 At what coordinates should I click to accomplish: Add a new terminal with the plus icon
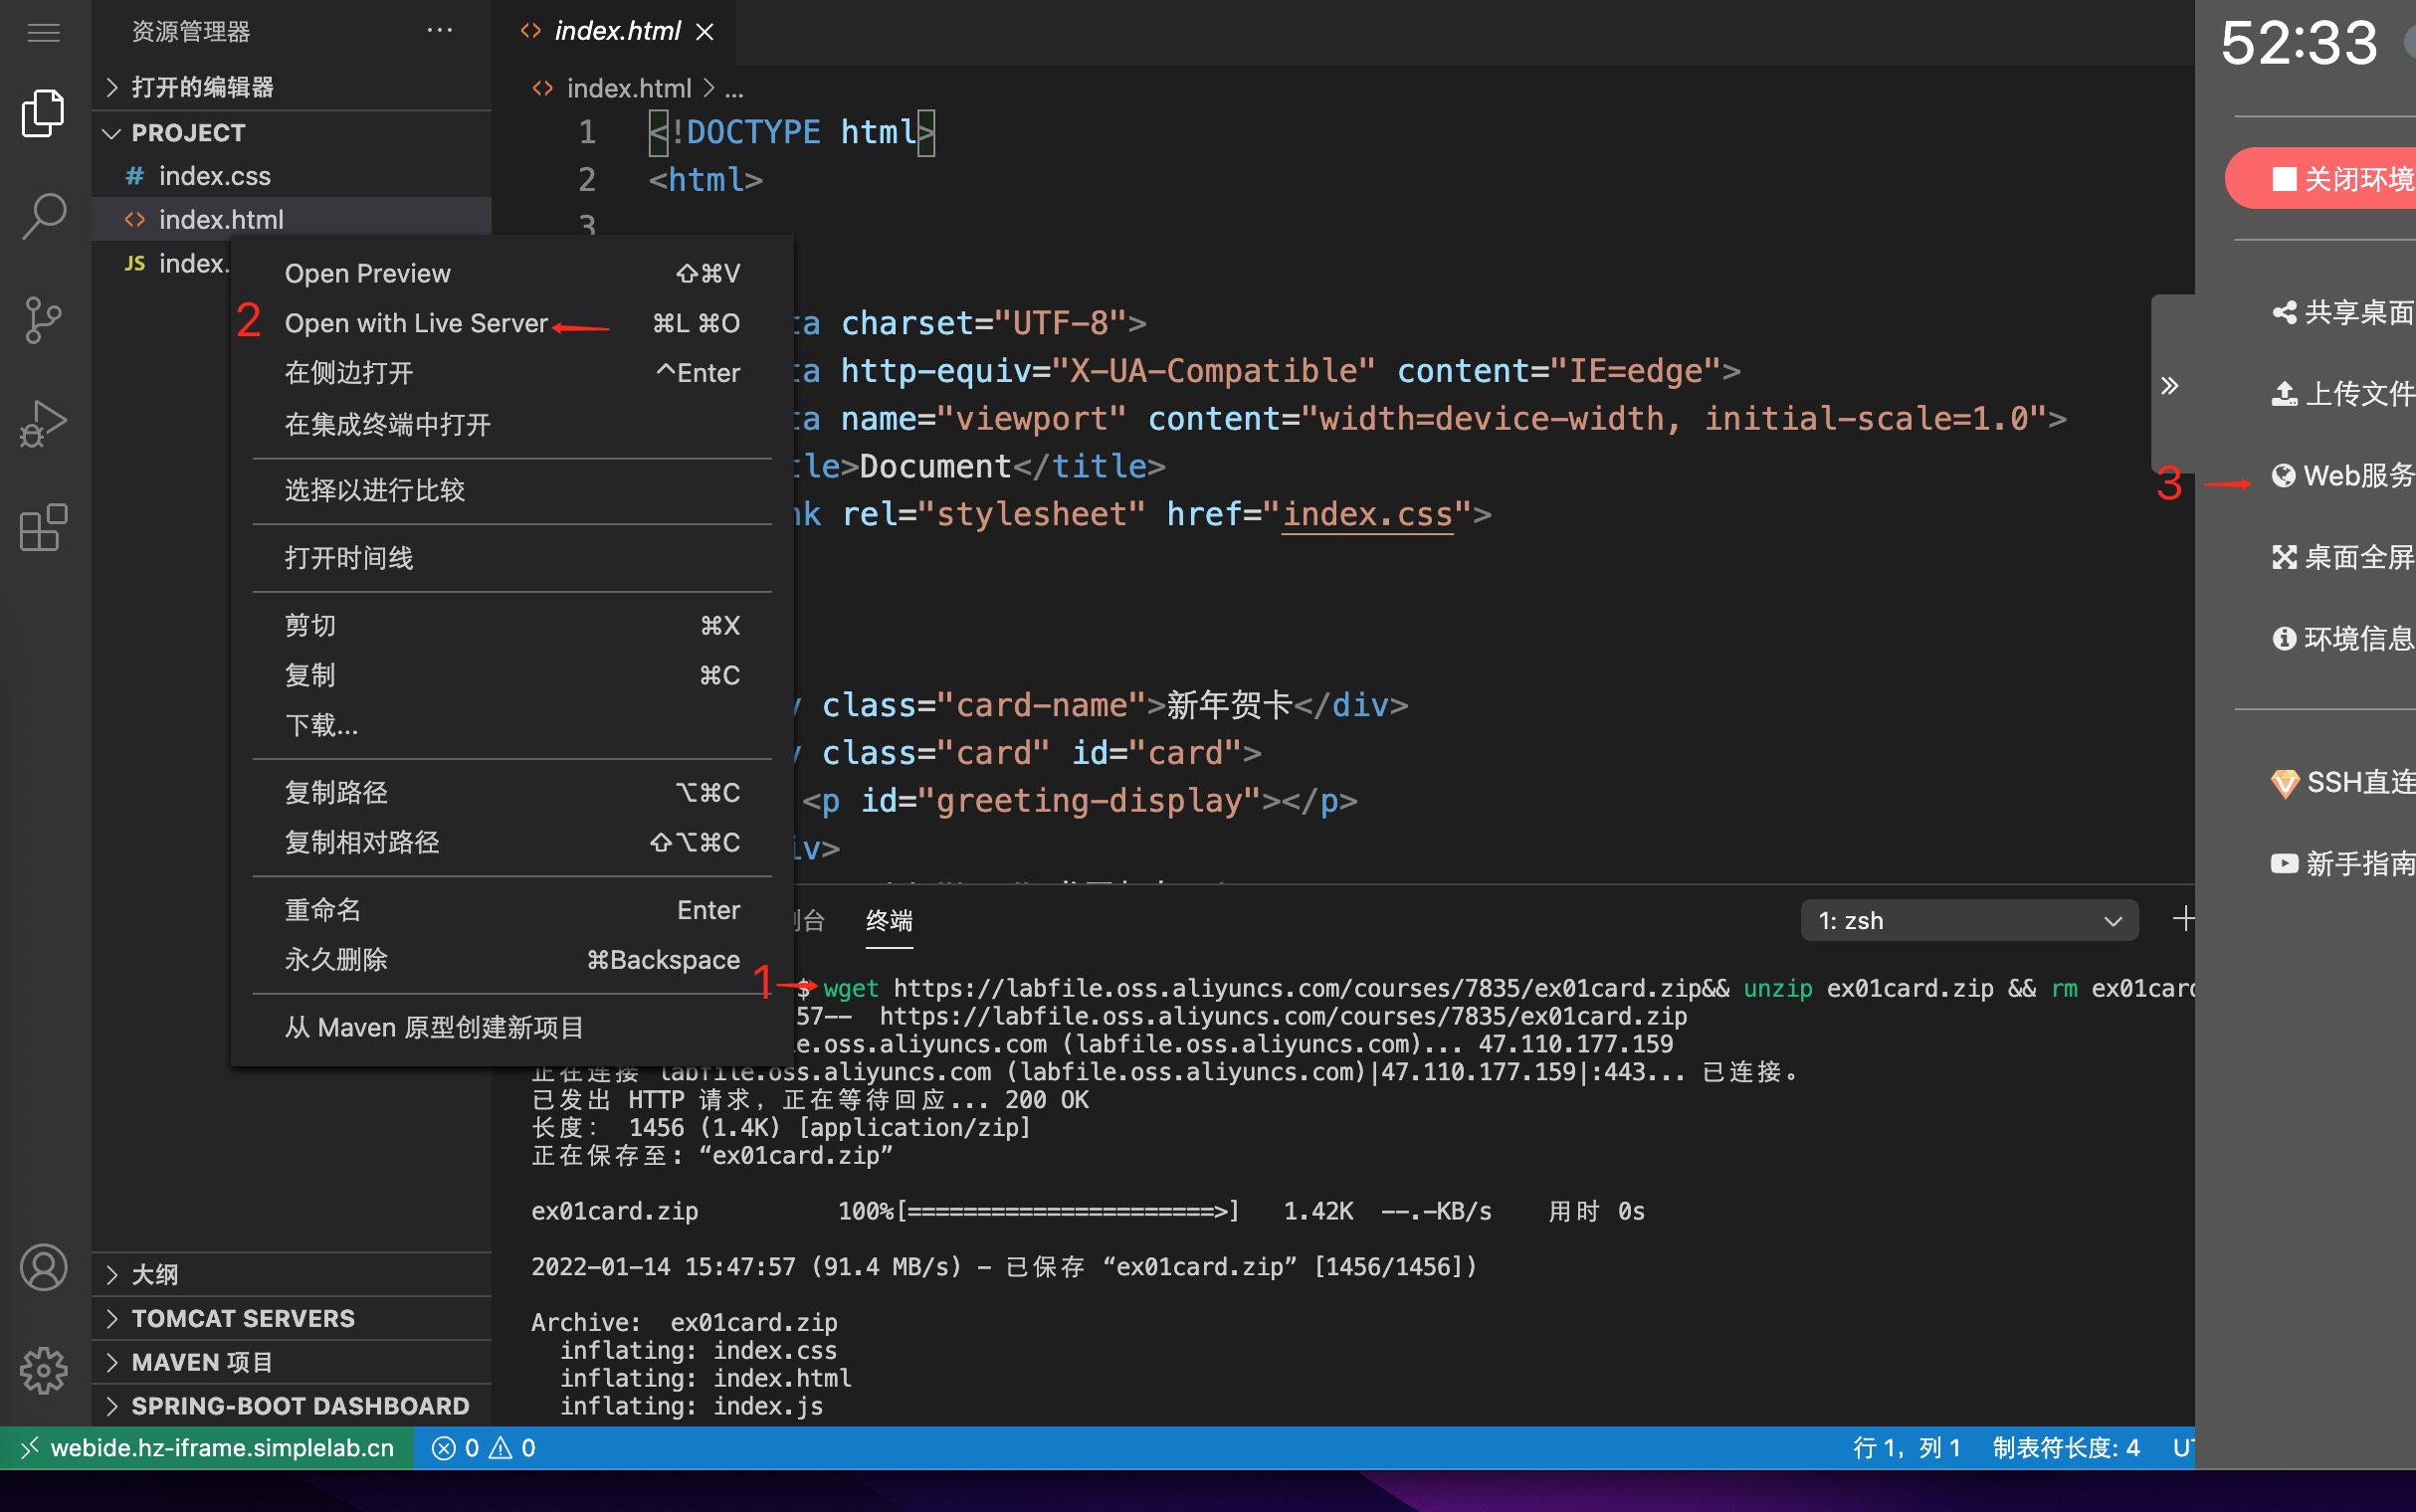(x=2183, y=919)
